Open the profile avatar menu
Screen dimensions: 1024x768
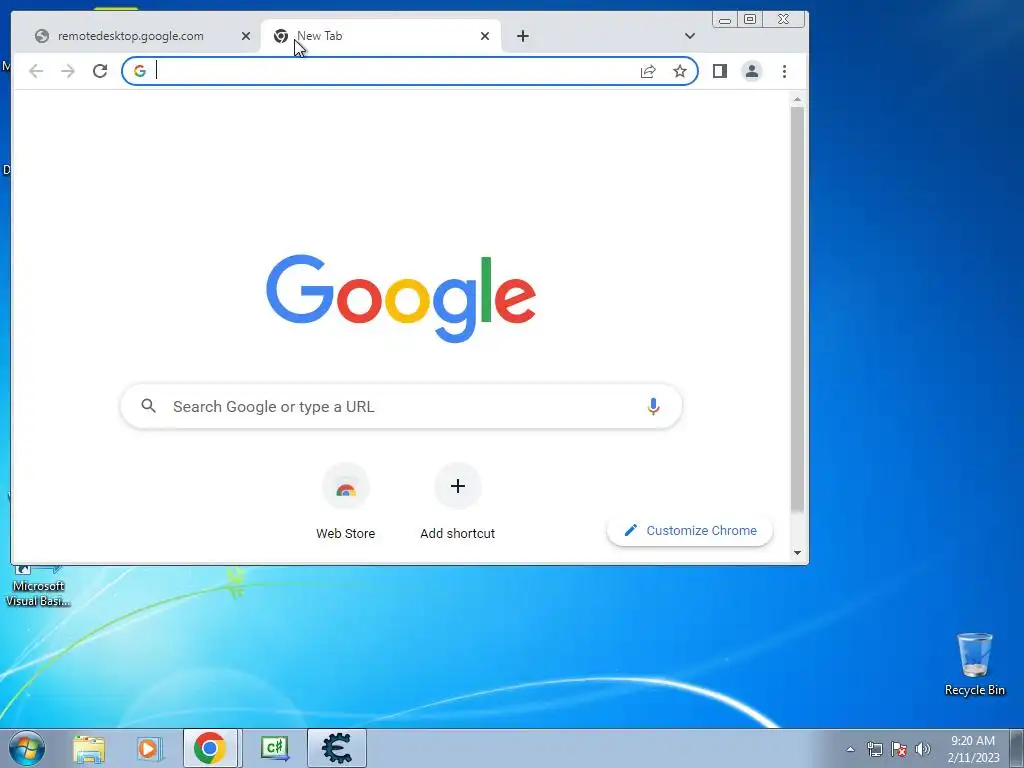[x=752, y=71]
